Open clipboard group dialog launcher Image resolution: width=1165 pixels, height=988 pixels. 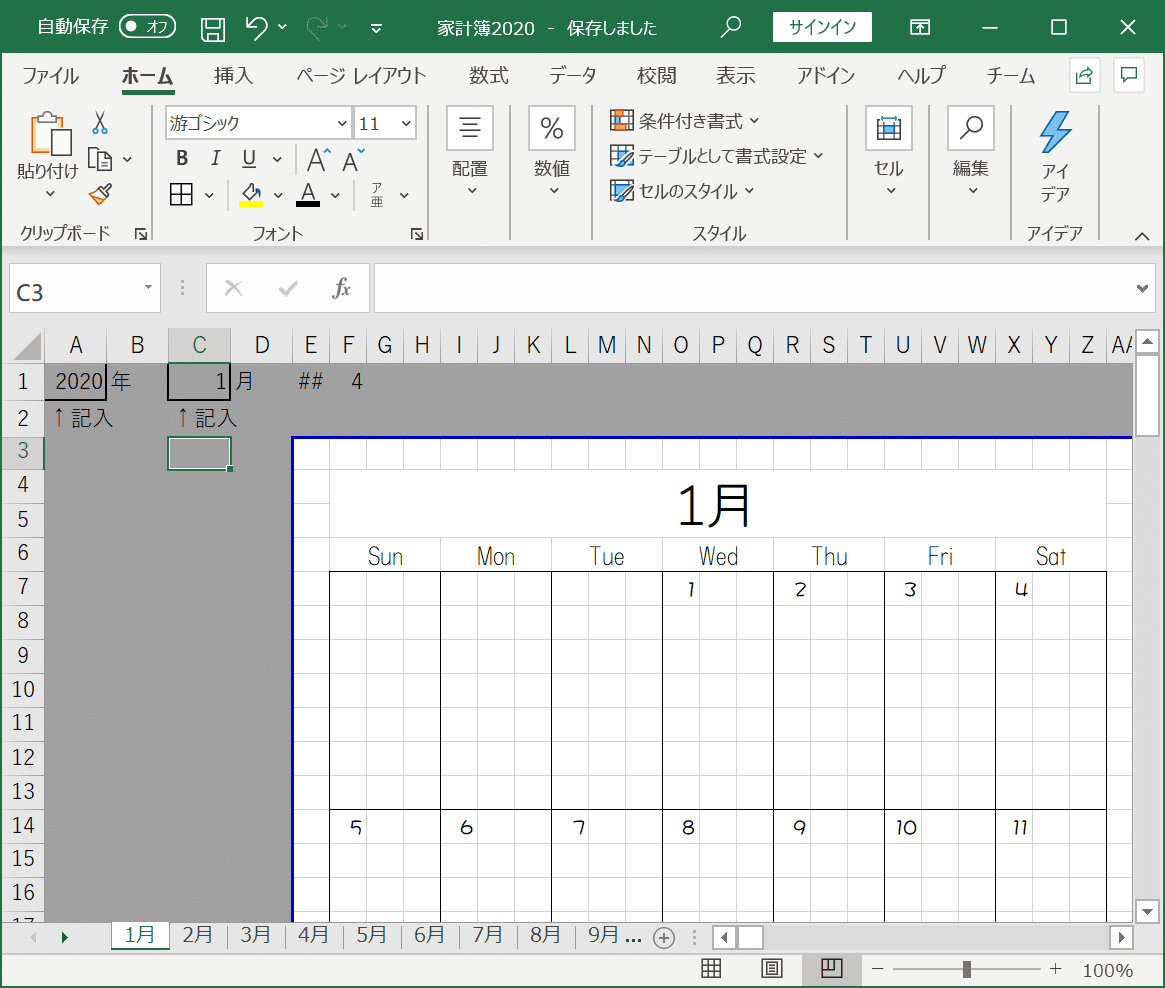140,234
